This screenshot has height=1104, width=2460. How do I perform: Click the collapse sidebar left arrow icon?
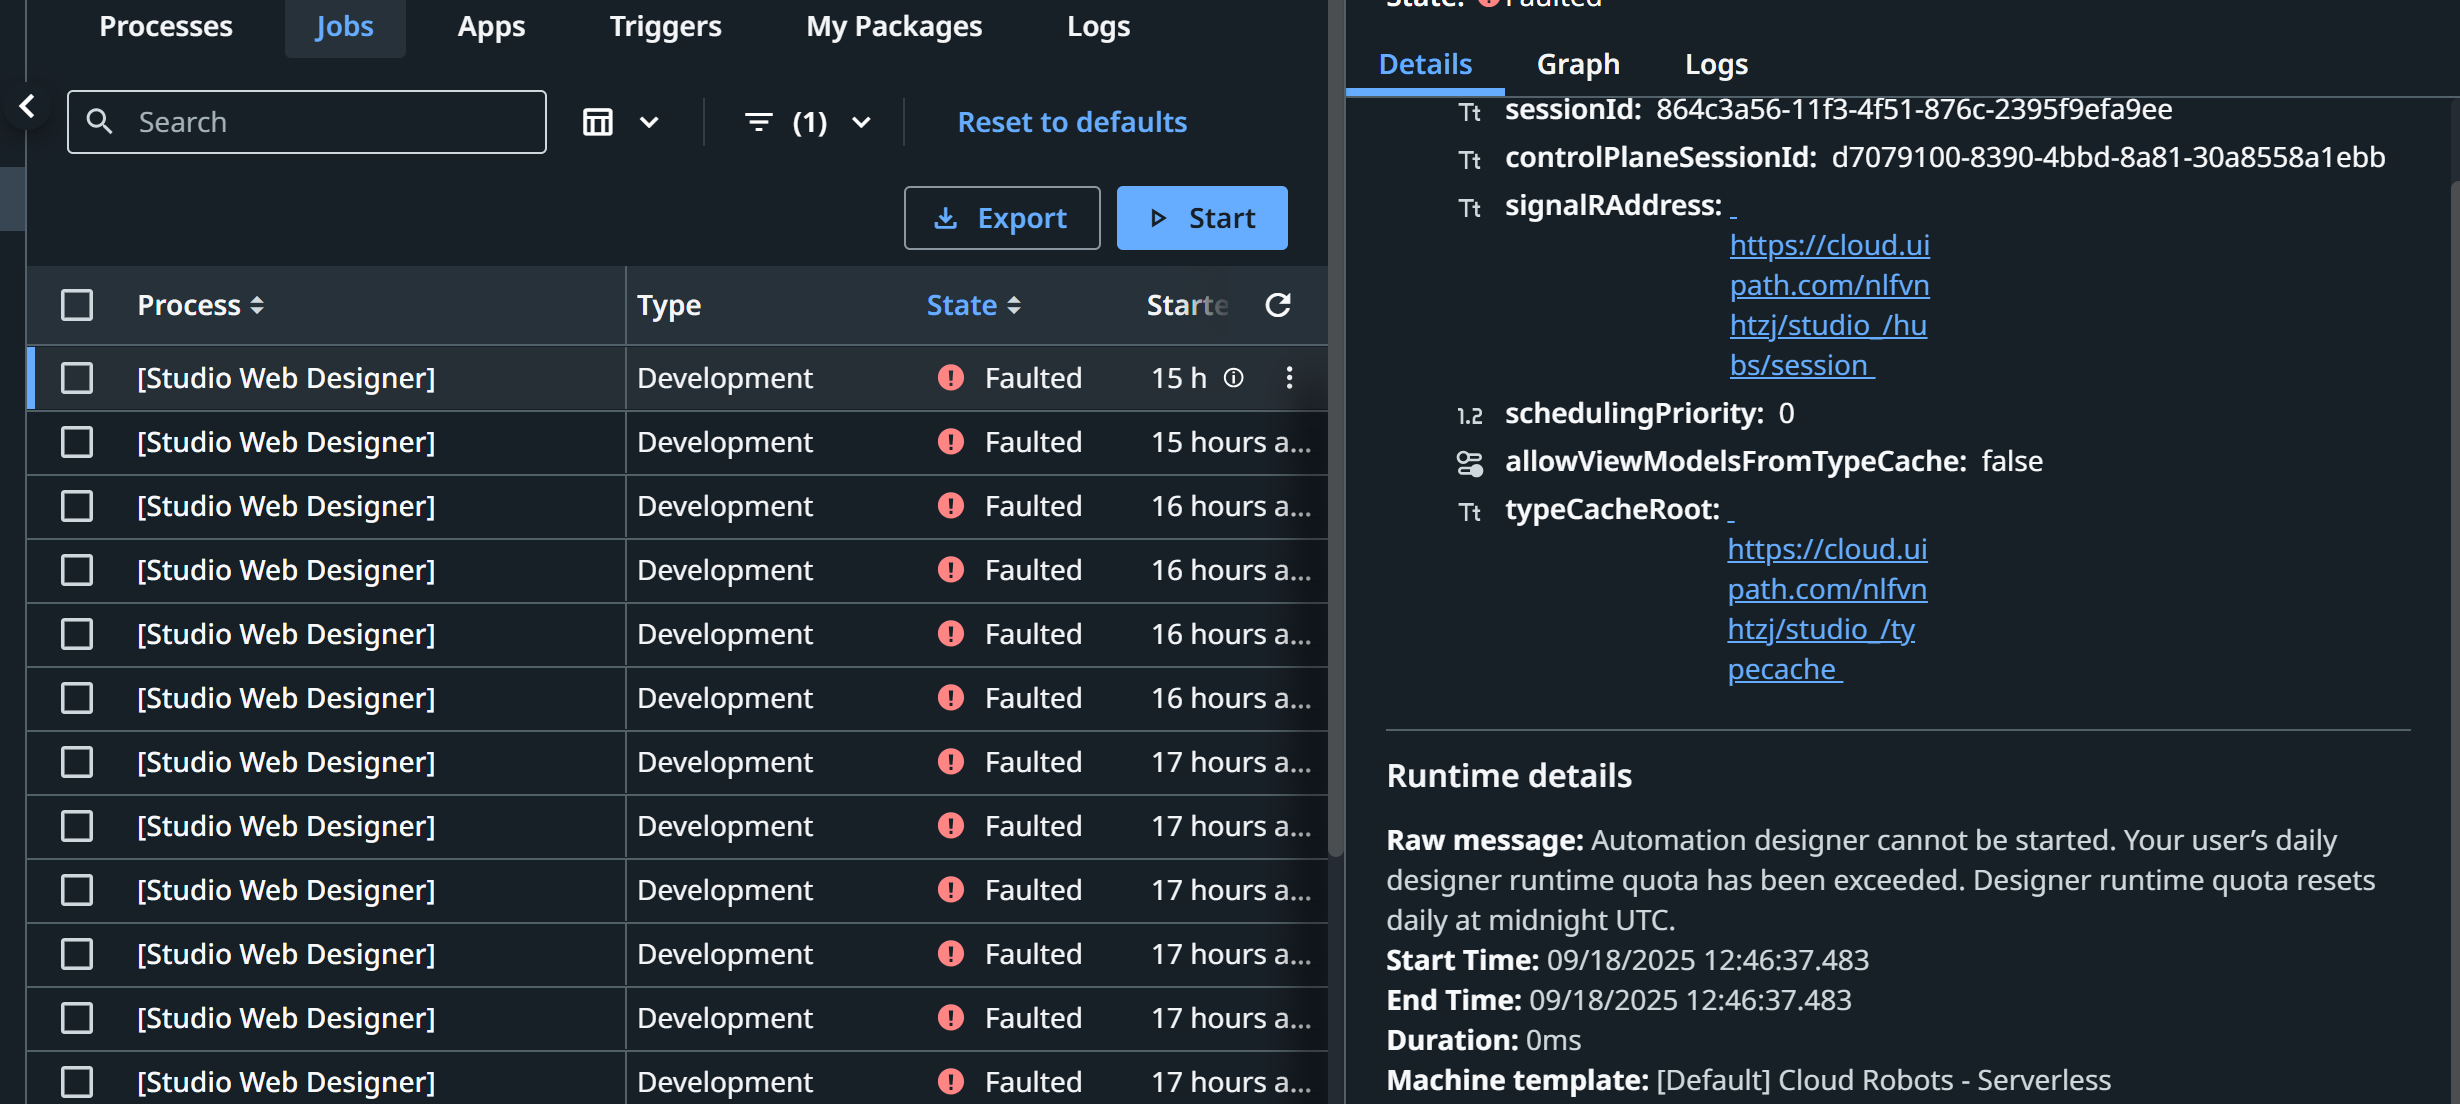[x=27, y=106]
